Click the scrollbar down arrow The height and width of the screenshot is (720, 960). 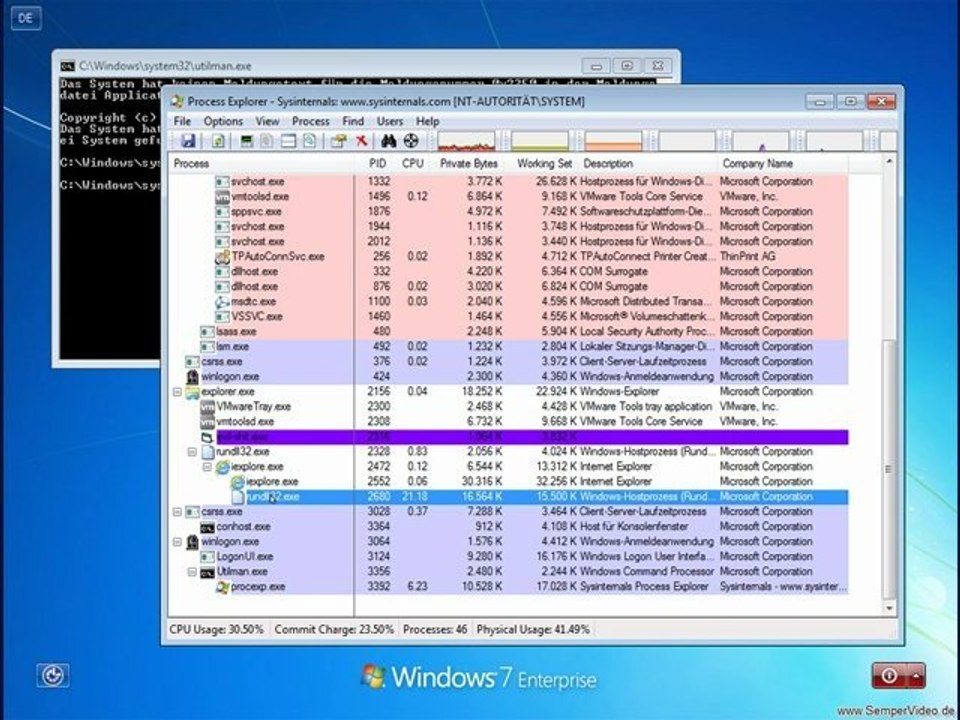[888, 608]
